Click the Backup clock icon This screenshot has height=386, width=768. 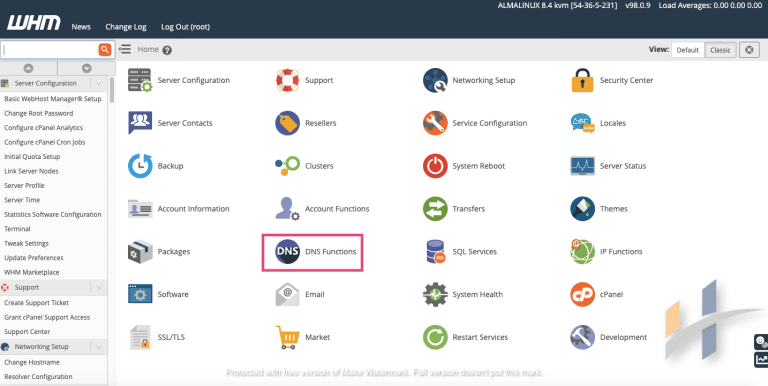point(140,166)
